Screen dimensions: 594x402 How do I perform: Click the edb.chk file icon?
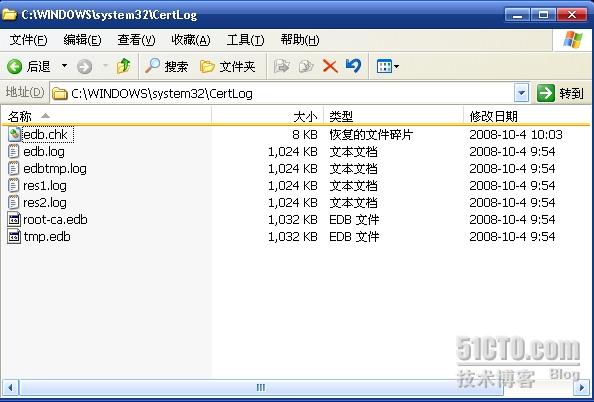point(14,135)
